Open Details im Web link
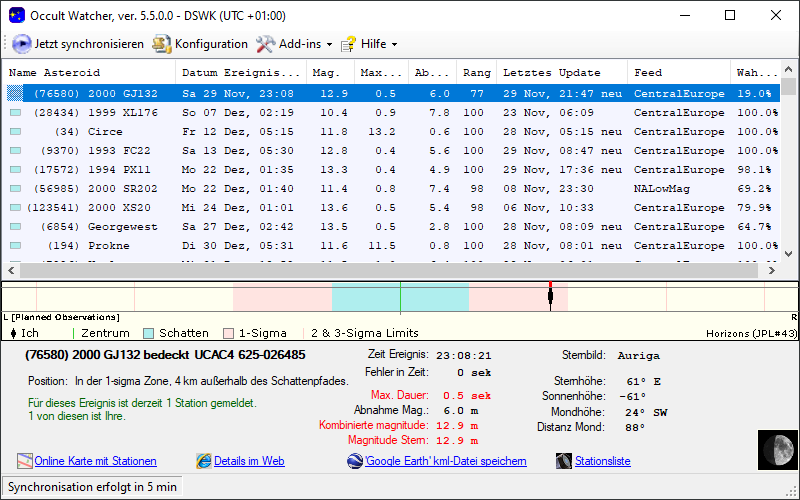The width and height of the screenshot is (800, 500). pyautogui.click(x=249, y=461)
